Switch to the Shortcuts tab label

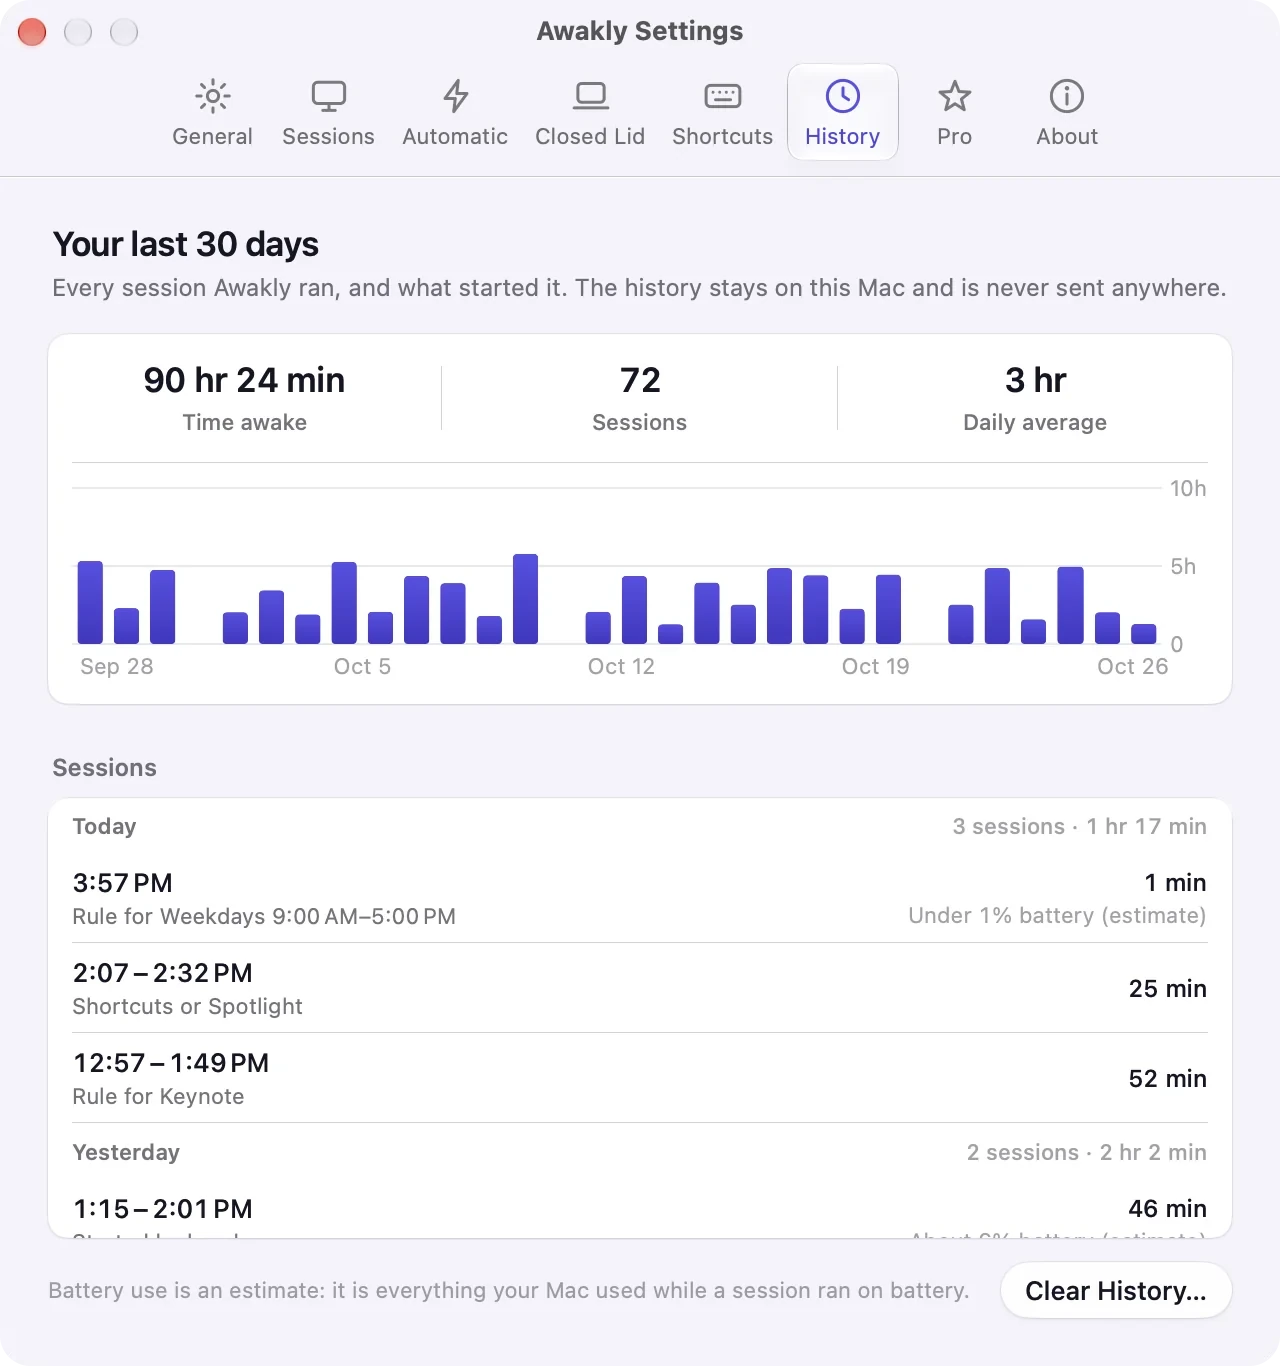(x=722, y=136)
